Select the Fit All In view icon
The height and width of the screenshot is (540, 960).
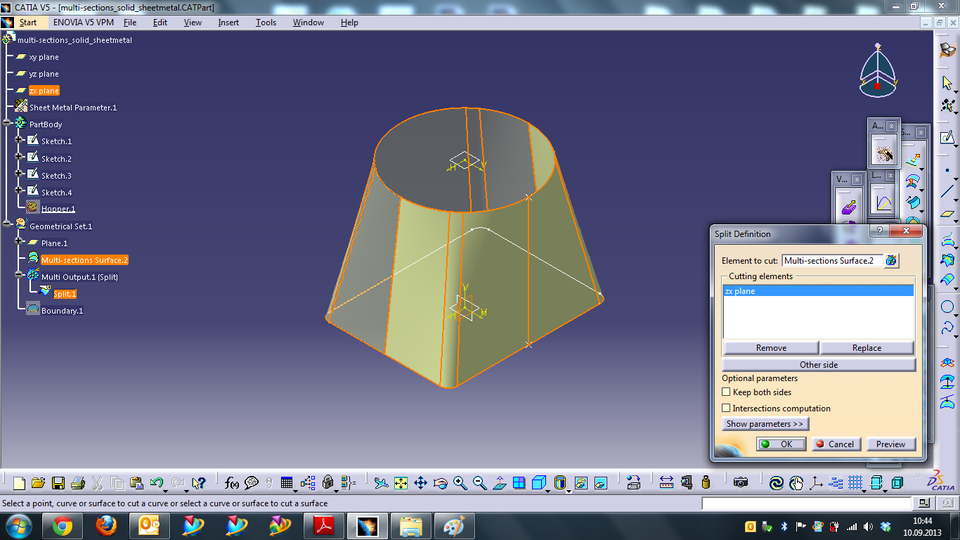(x=401, y=483)
